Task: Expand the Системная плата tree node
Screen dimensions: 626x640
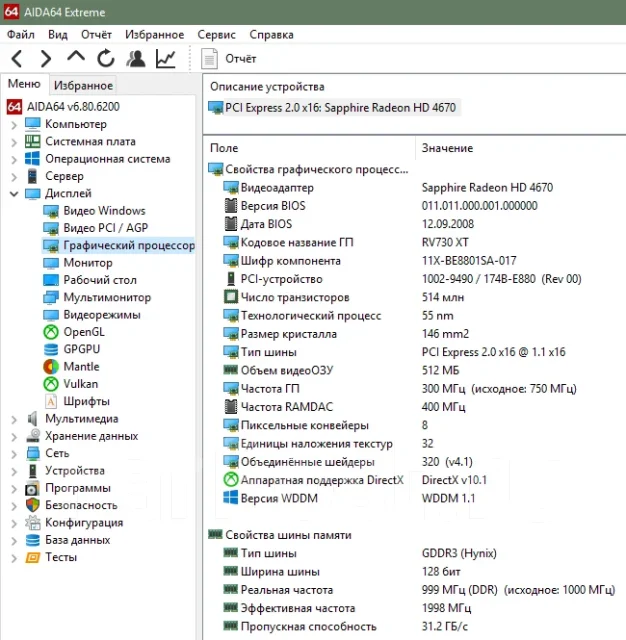Action: click(14, 142)
